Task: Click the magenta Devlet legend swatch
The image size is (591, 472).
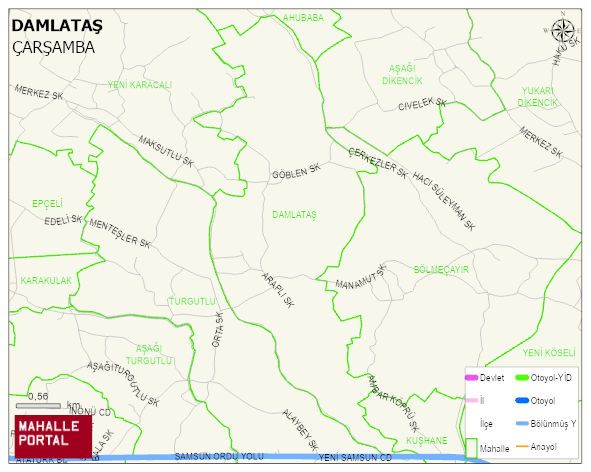Action: pyautogui.click(x=471, y=377)
